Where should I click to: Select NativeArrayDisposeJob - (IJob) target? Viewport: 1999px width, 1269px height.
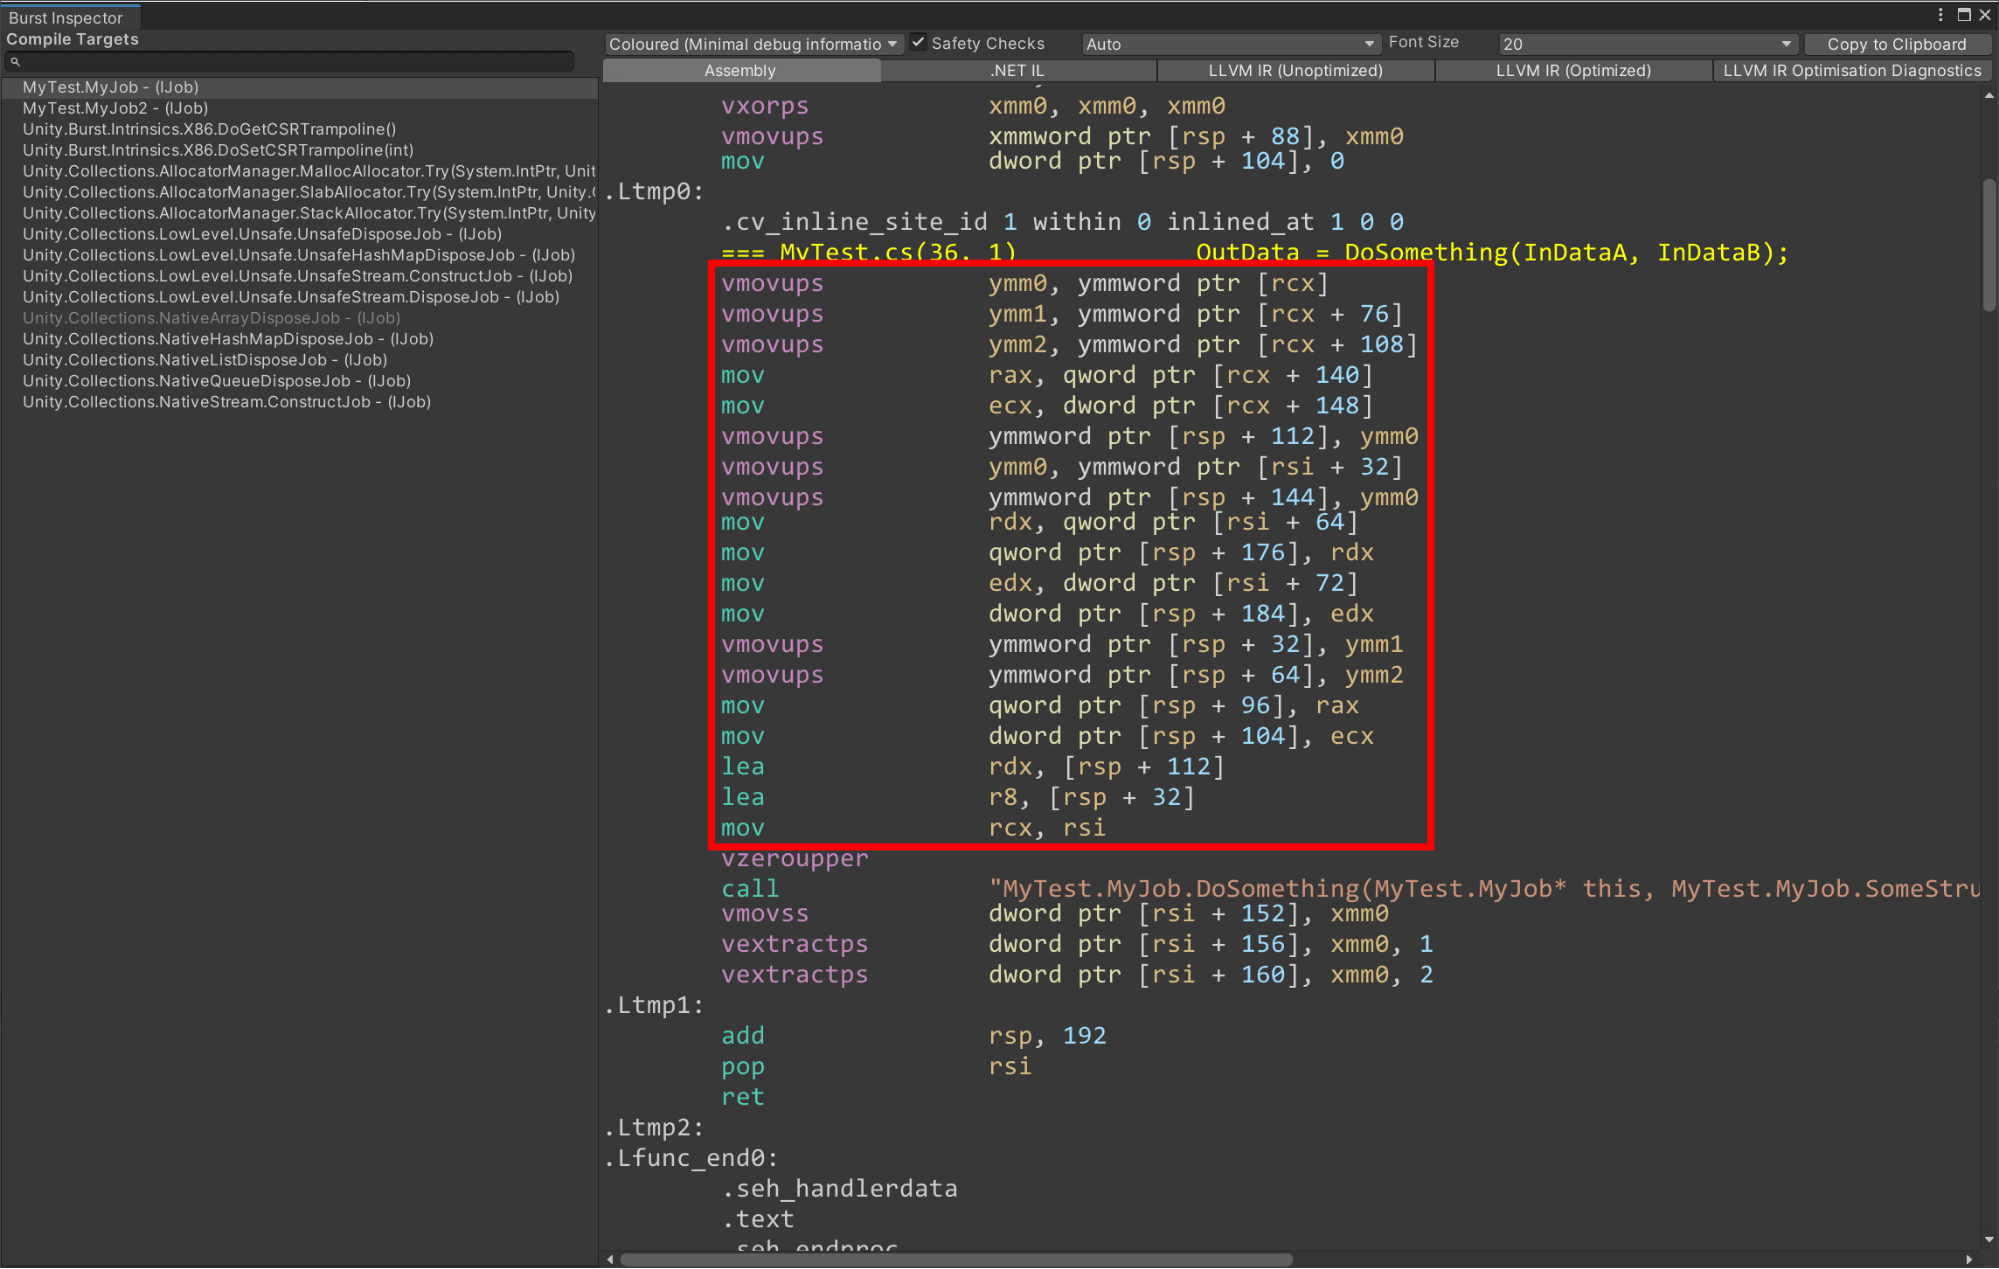click(300, 319)
